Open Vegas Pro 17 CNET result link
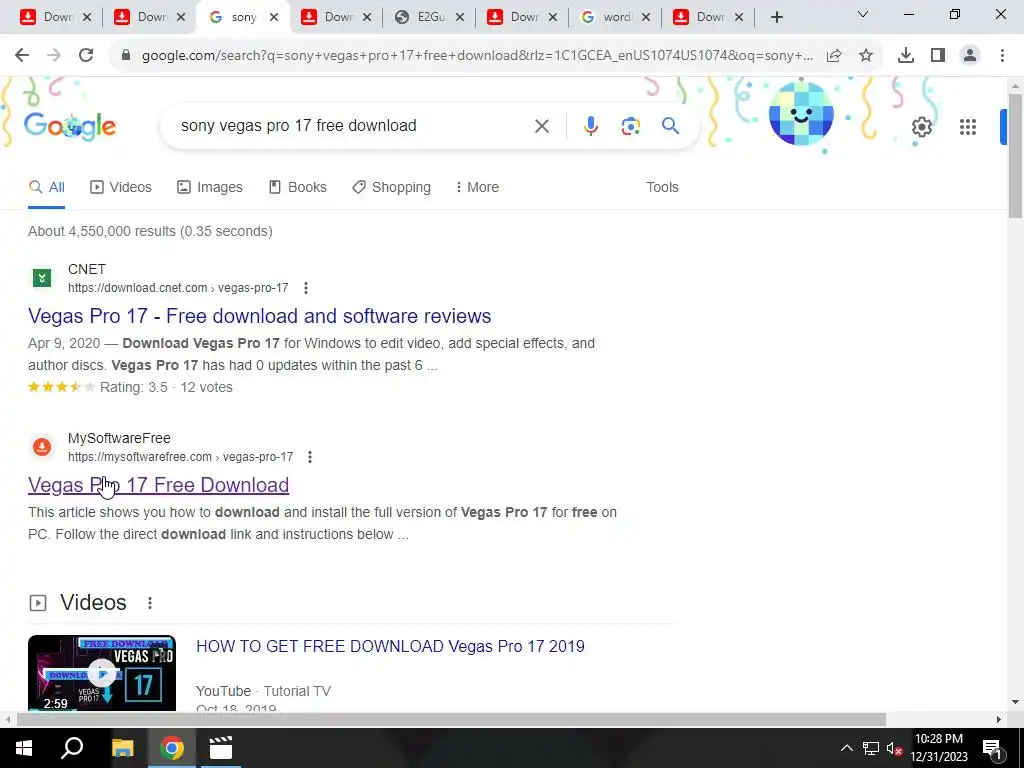The image size is (1024, 768). [x=259, y=316]
